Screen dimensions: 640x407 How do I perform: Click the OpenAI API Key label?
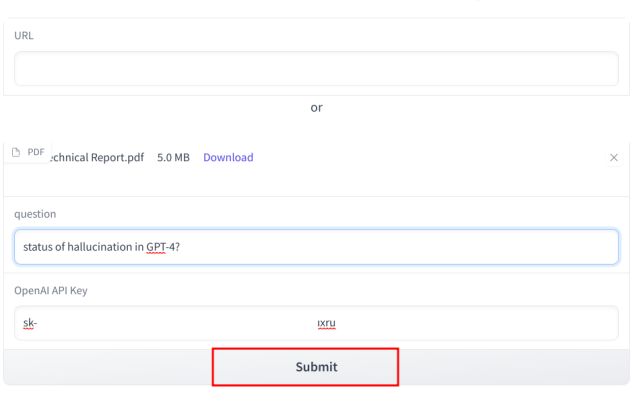[56, 289]
